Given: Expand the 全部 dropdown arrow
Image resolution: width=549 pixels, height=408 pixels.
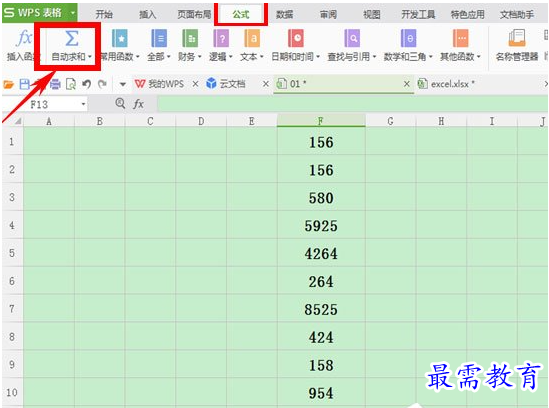Looking at the screenshot, I should pyautogui.click(x=168, y=57).
